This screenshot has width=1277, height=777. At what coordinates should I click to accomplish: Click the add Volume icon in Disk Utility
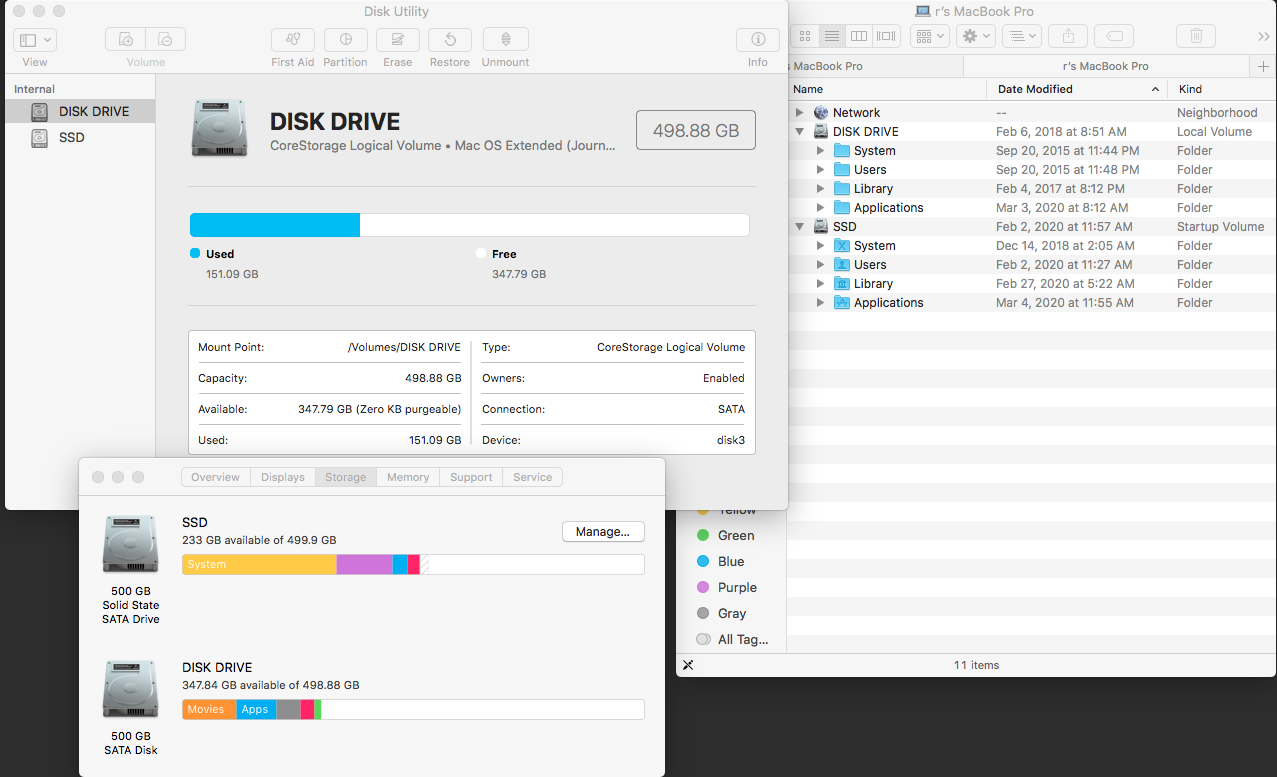click(x=125, y=40)
